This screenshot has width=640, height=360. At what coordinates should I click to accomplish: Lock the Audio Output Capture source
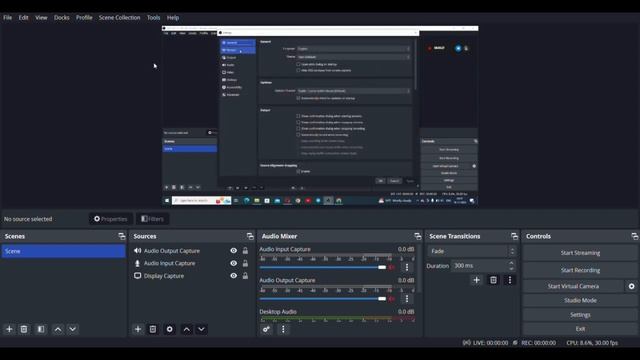[245, 251]
